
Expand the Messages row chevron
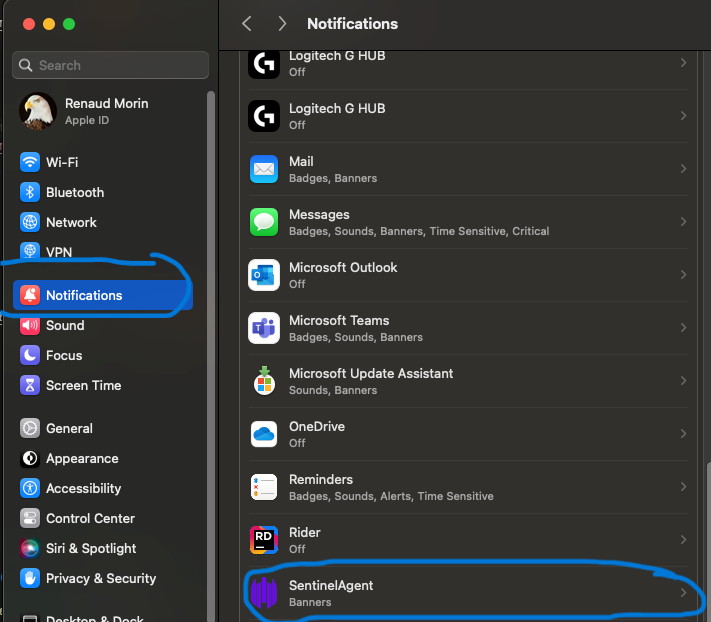tap(683, 222)
